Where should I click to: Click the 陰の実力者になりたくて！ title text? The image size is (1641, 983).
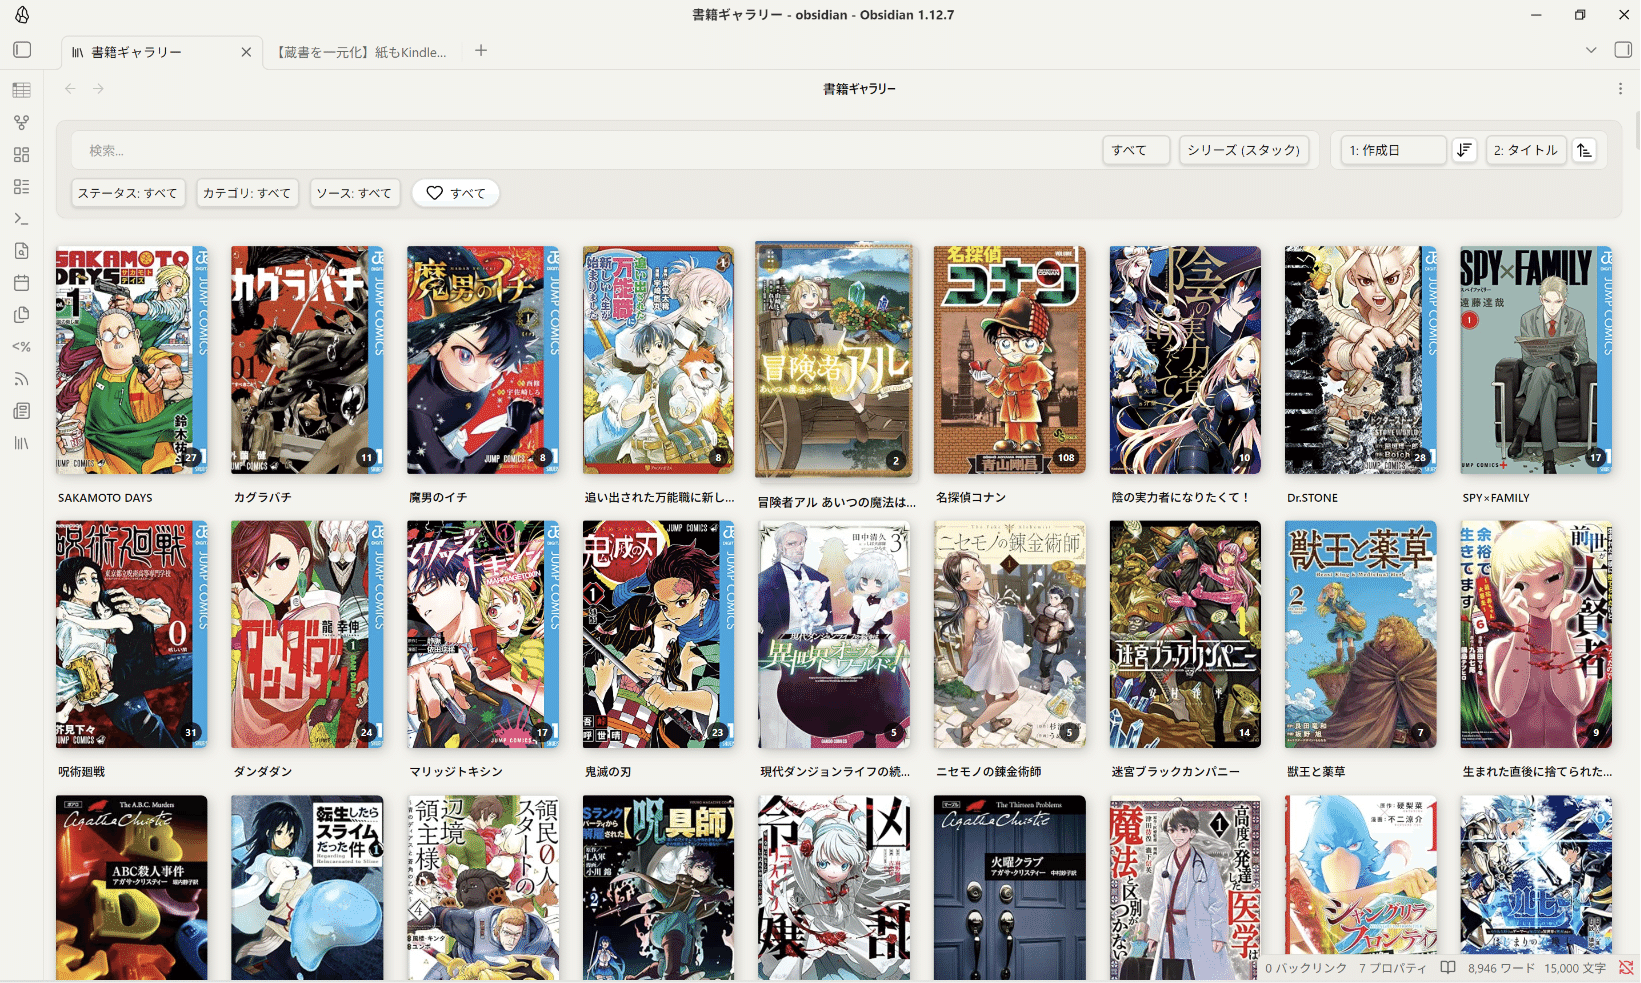pyautogui.click(x=1181, y=497)
